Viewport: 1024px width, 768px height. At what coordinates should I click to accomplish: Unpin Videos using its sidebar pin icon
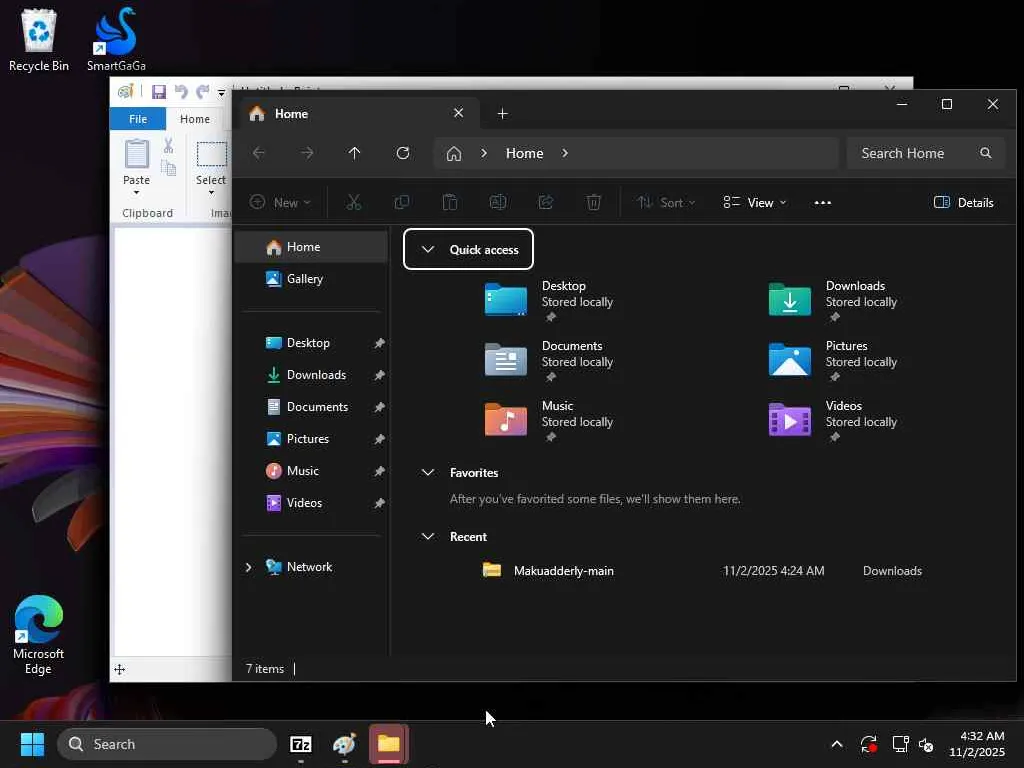click(379, 503)
